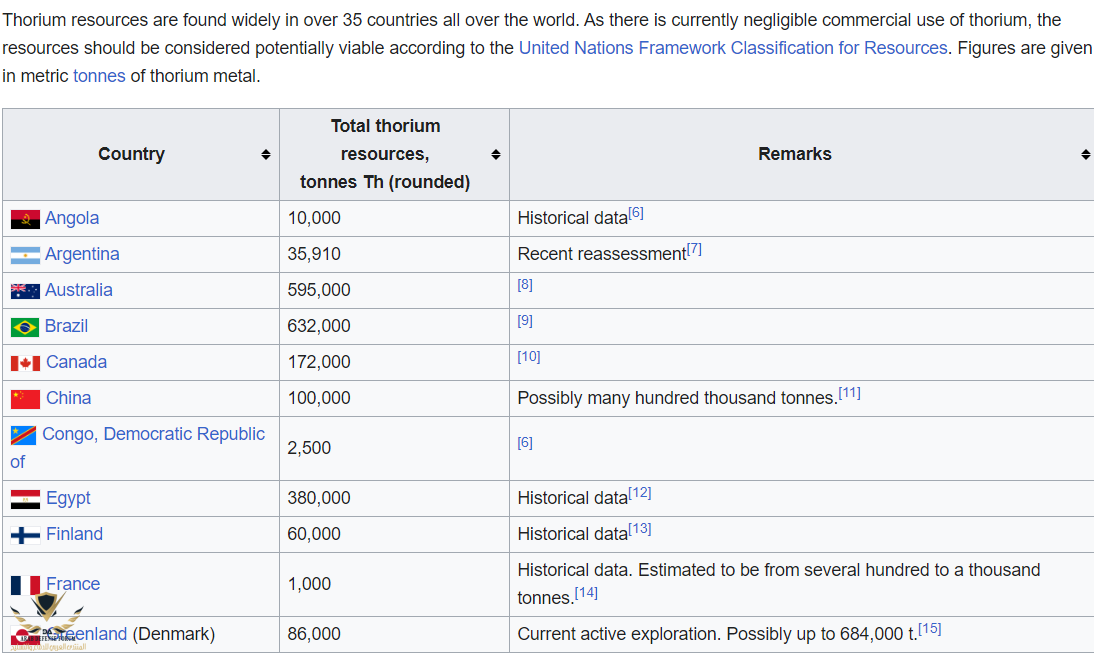Click the Canada flag icon
1094x653 pixels.
tap(25, 363)
